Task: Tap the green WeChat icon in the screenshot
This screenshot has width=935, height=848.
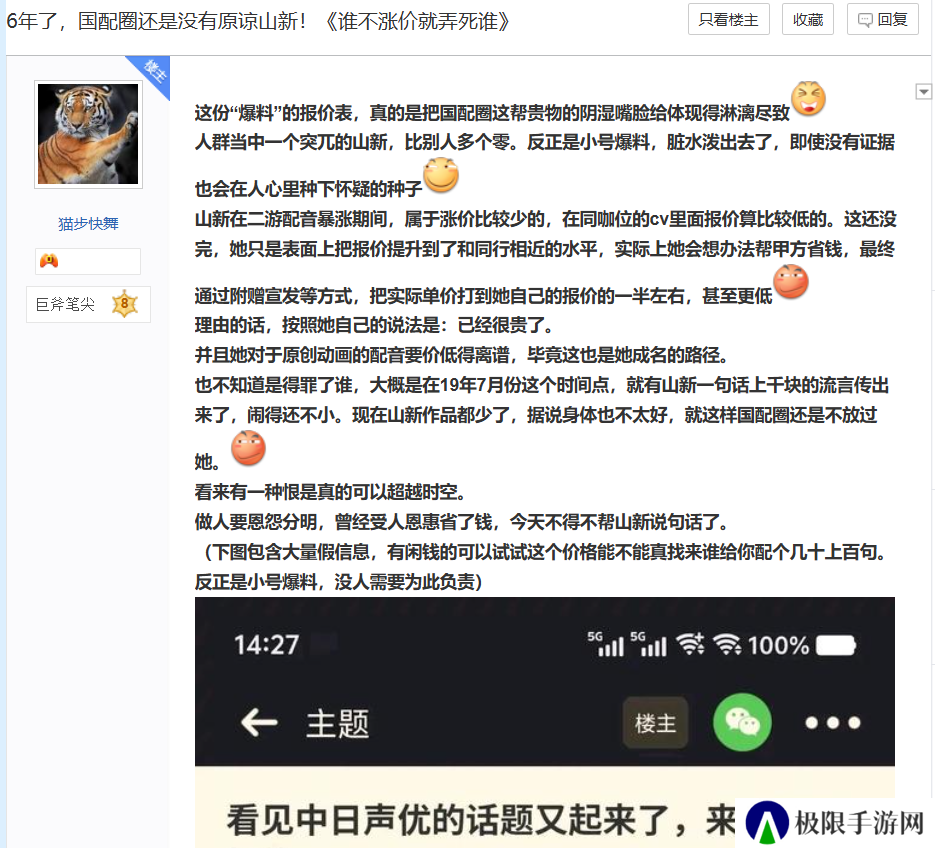Action: point(742,723)
